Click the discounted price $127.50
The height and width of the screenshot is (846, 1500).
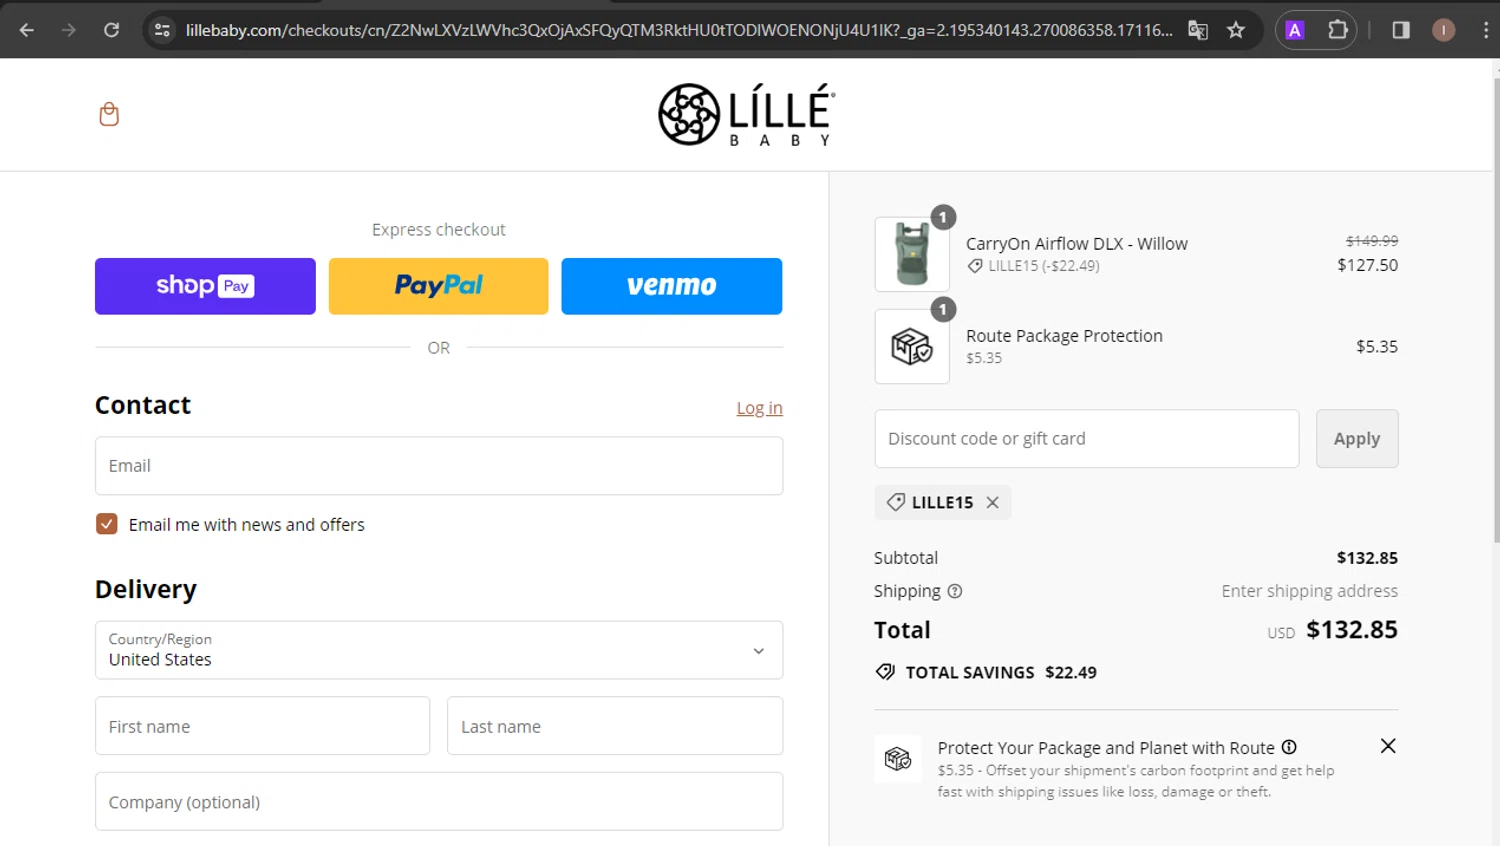tap(1367, 265)
